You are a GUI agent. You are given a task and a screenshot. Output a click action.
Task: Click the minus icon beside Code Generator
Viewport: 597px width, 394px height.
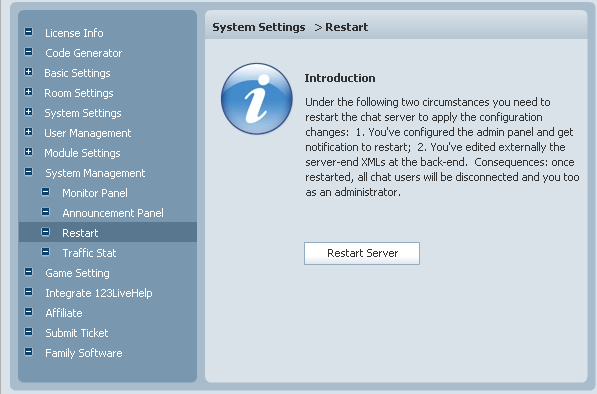(x=29, y=52)
